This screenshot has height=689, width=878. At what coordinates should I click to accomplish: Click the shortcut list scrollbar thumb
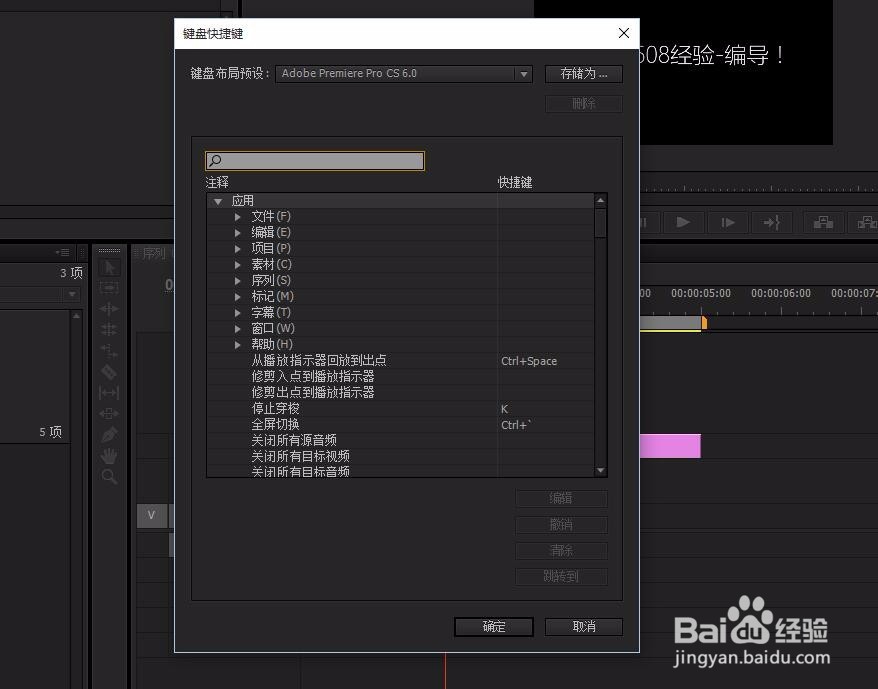(x=600, y=223)
